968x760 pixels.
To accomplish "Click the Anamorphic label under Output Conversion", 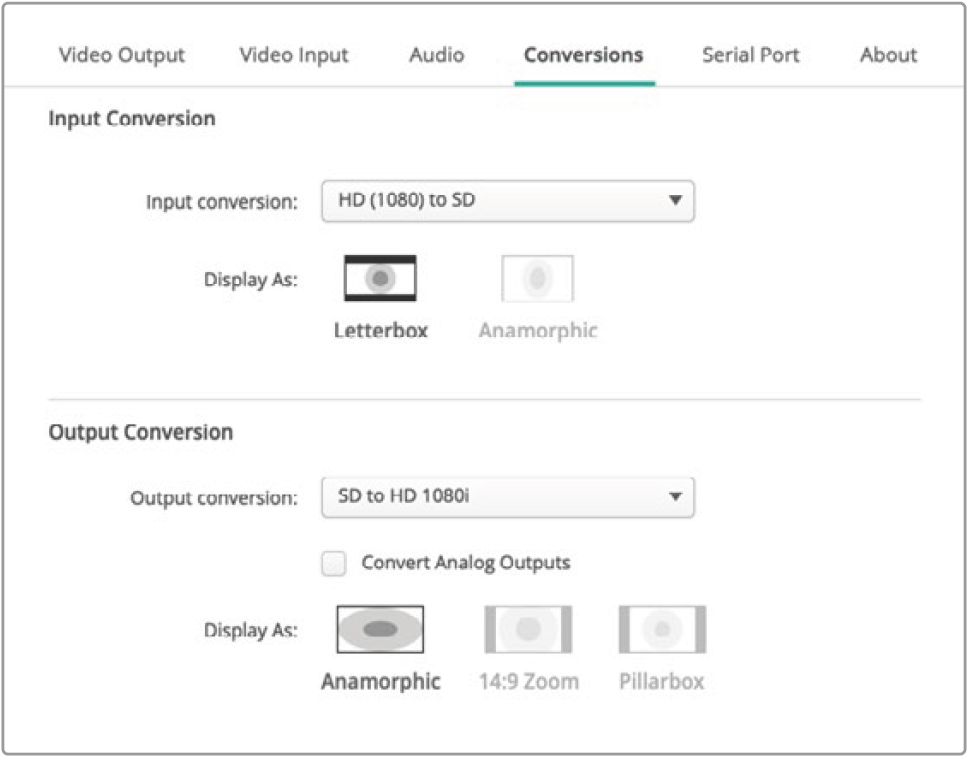I will point(380,682).
